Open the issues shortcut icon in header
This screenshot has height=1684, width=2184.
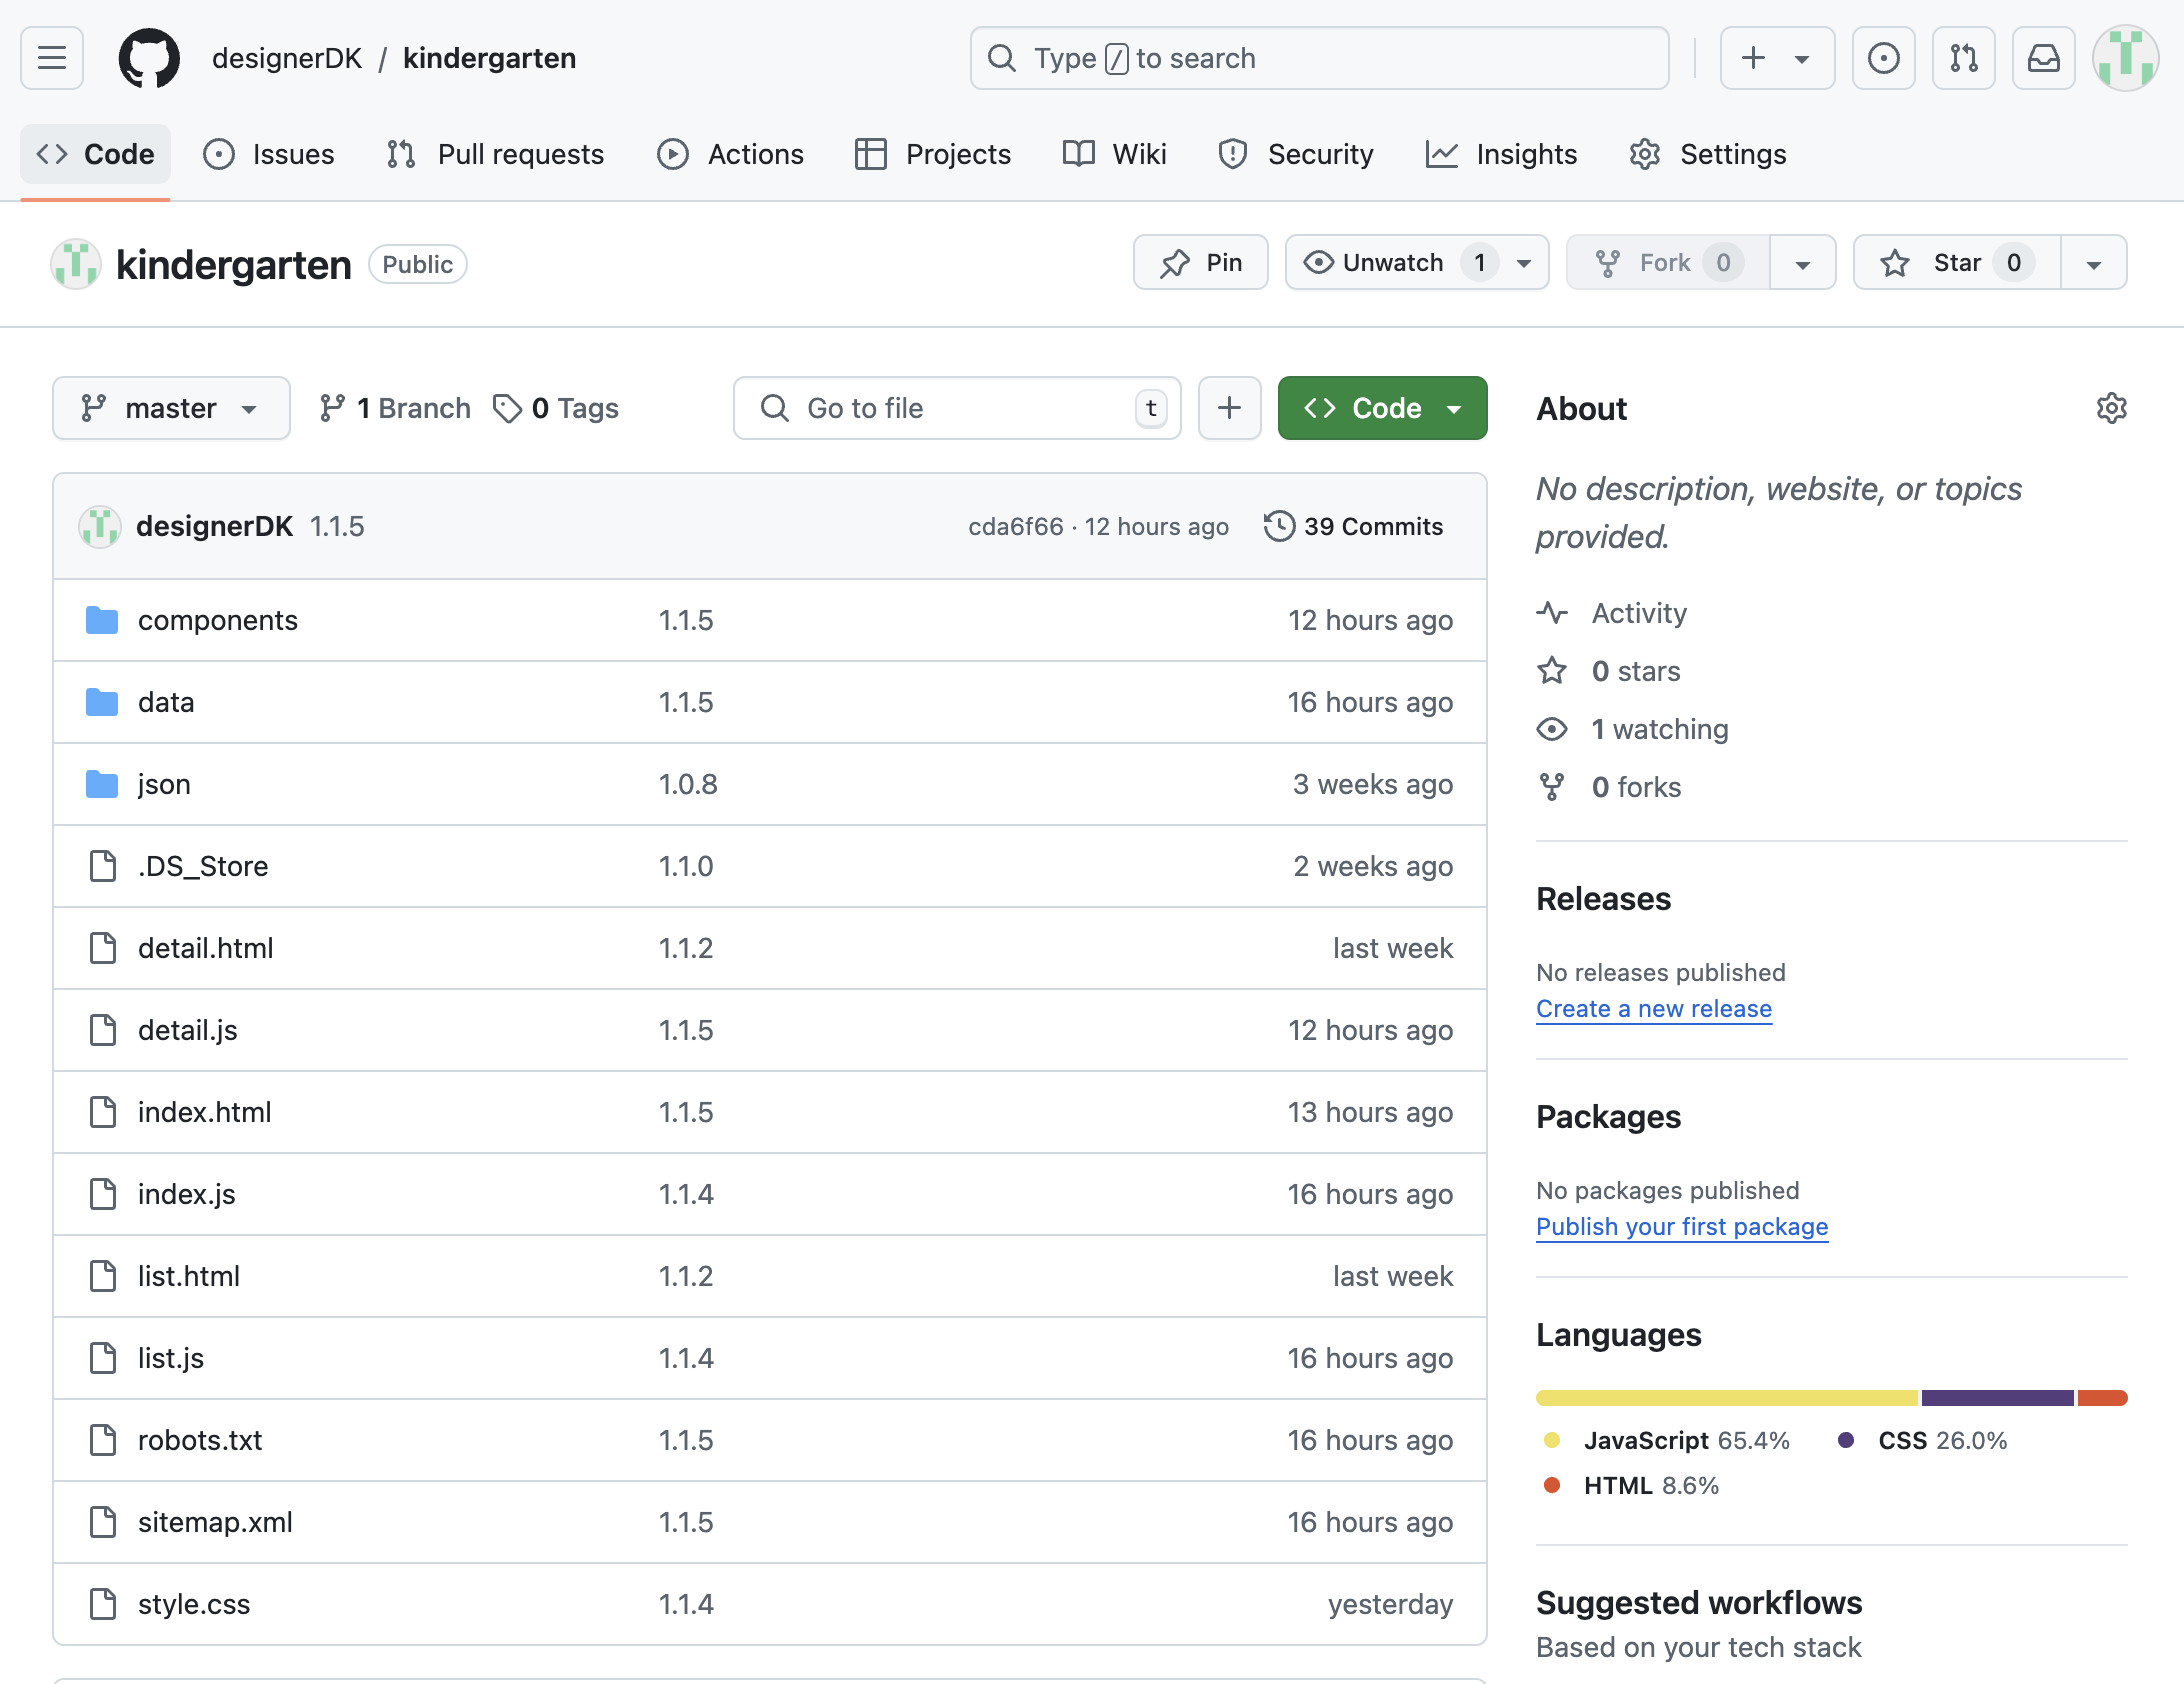1883,58
